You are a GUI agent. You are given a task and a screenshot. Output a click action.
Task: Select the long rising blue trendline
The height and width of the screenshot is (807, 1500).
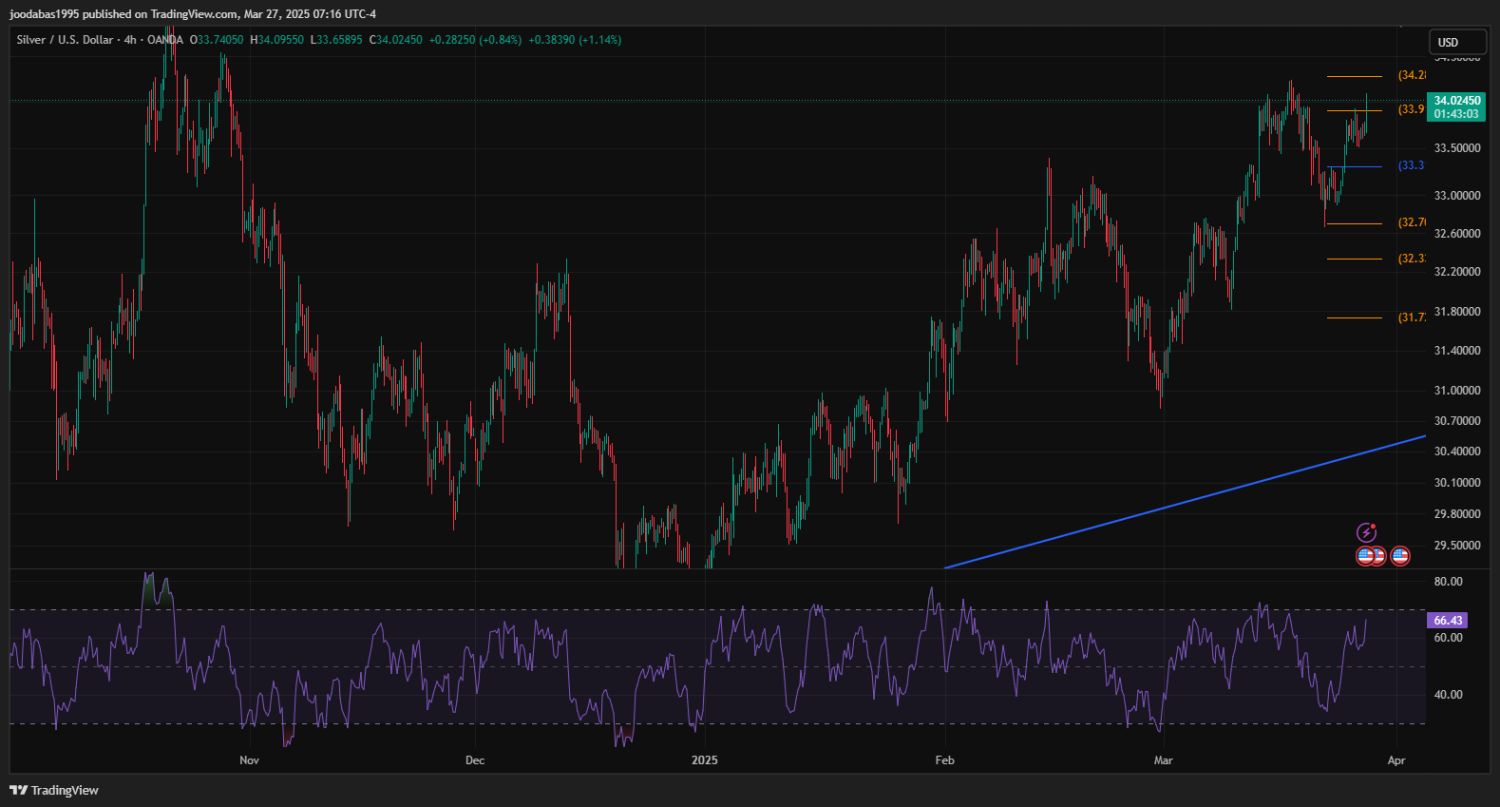click(x=1185, y=502)
